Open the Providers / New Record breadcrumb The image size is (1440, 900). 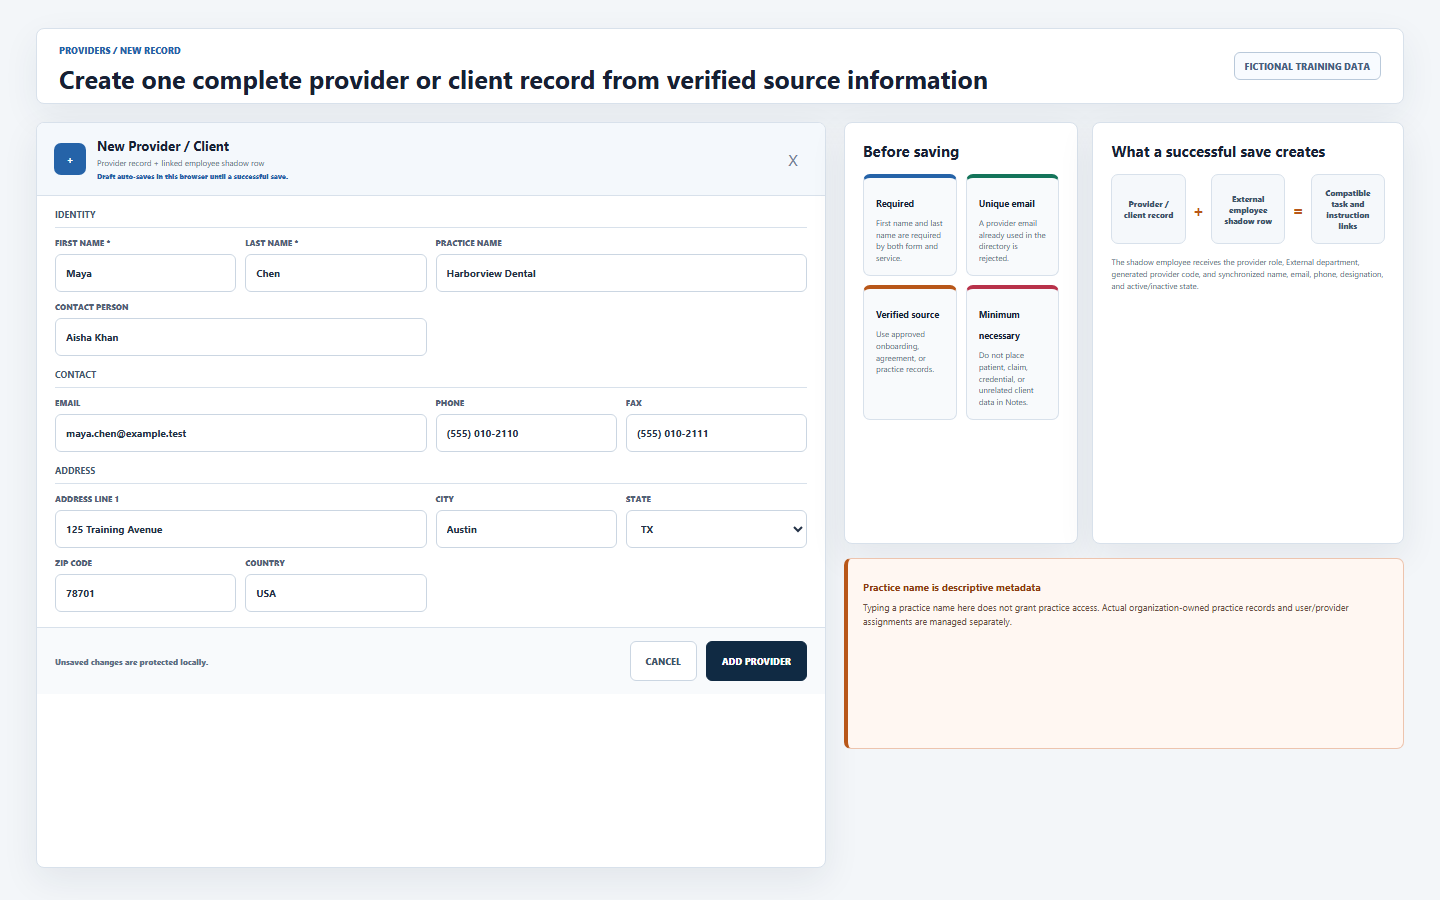(x=120, y=50)
